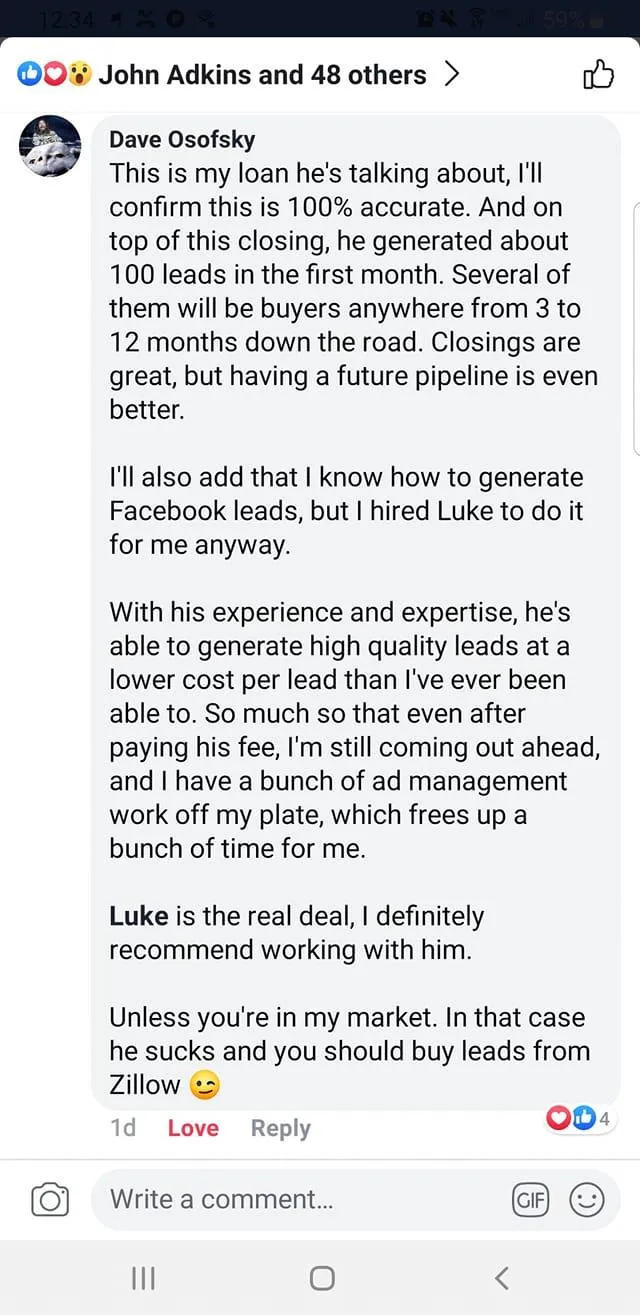Open the emoji smiley picker
This screenshot has height=1315, width=640.
pos(587,1199)
